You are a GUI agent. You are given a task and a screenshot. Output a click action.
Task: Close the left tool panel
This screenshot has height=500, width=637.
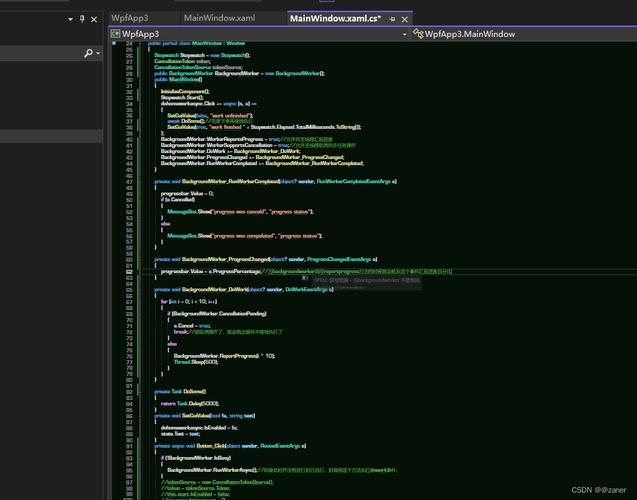coord(94,19)
